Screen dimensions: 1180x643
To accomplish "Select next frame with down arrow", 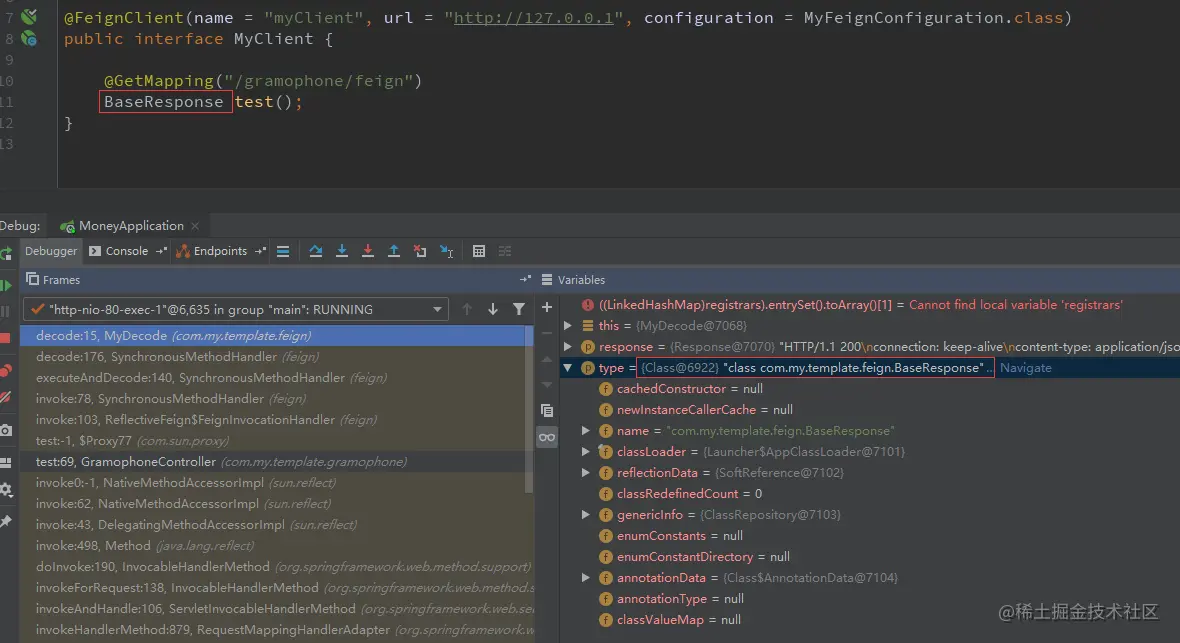I will [493, 309].
